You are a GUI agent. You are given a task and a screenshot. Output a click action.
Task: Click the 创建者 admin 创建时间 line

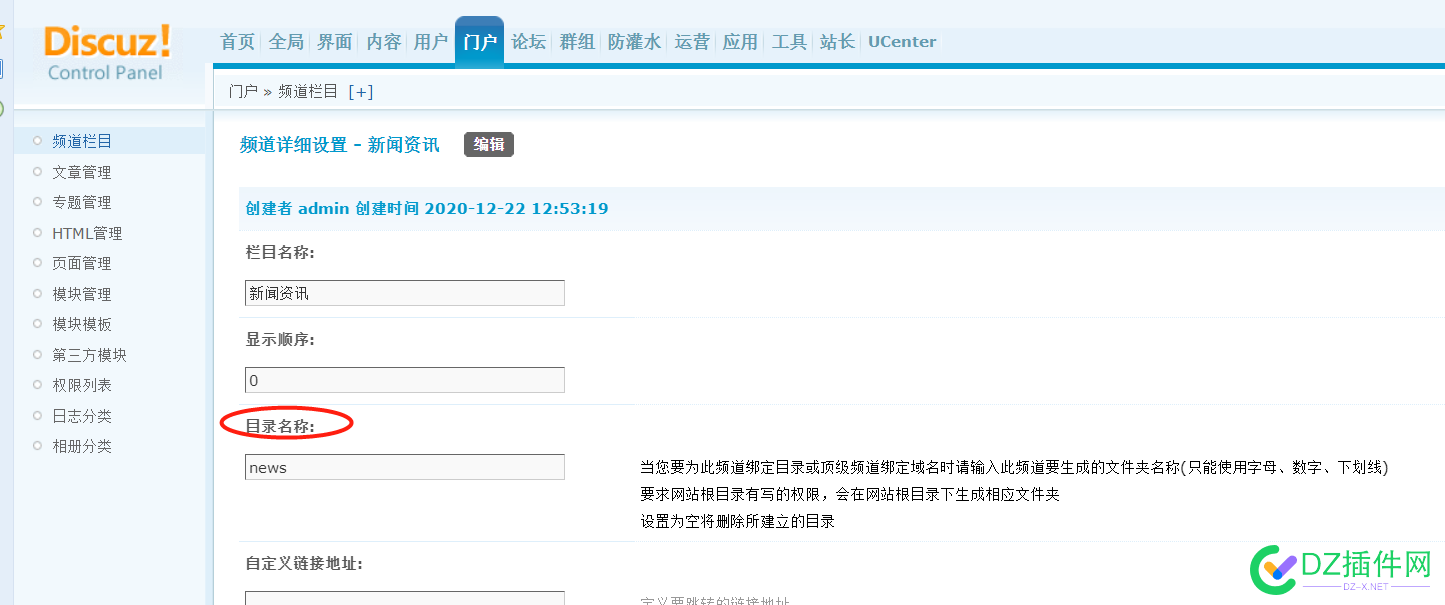point(427,209)
